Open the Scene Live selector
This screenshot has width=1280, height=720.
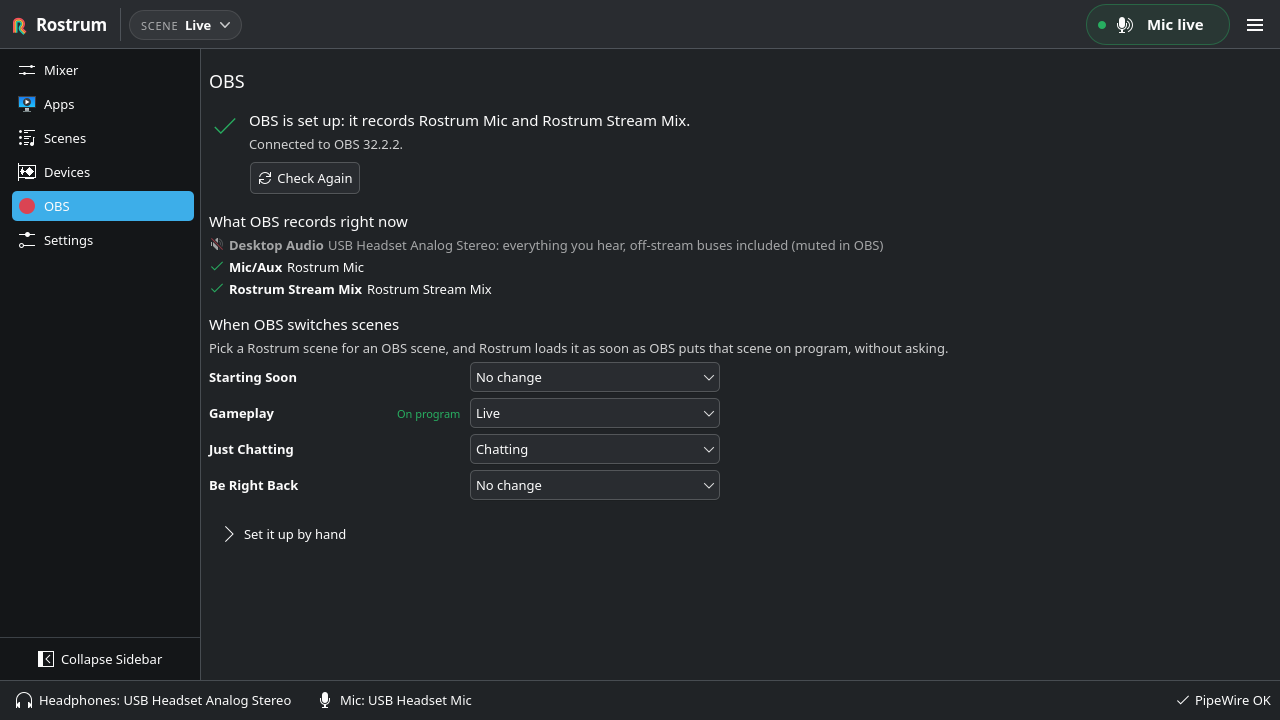point(185,25)
